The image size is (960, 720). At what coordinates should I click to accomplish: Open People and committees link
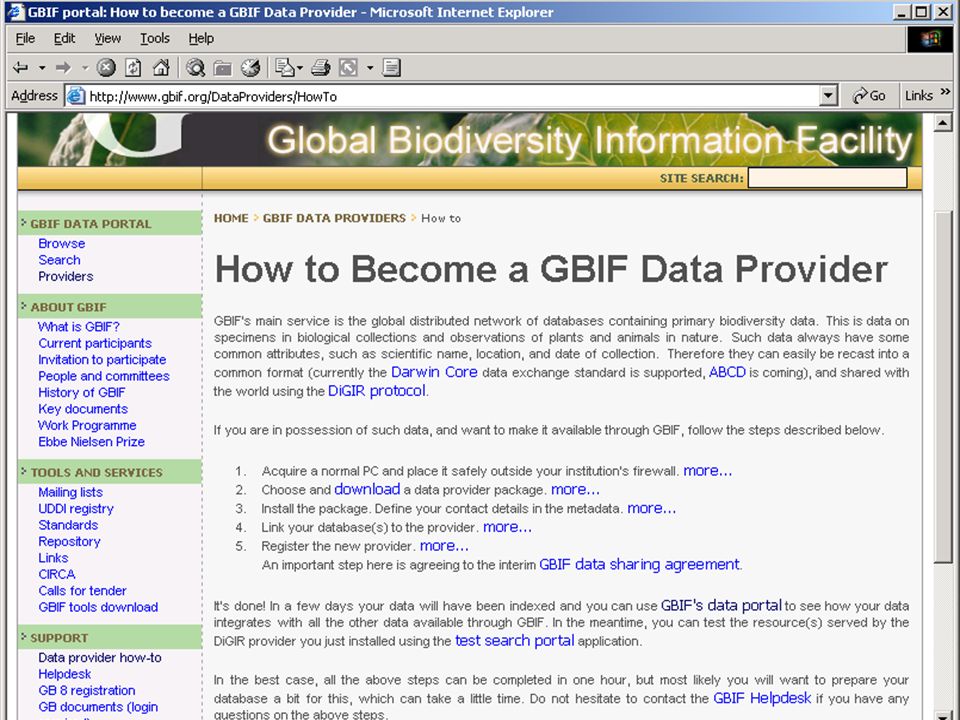(x=103, y=376)
